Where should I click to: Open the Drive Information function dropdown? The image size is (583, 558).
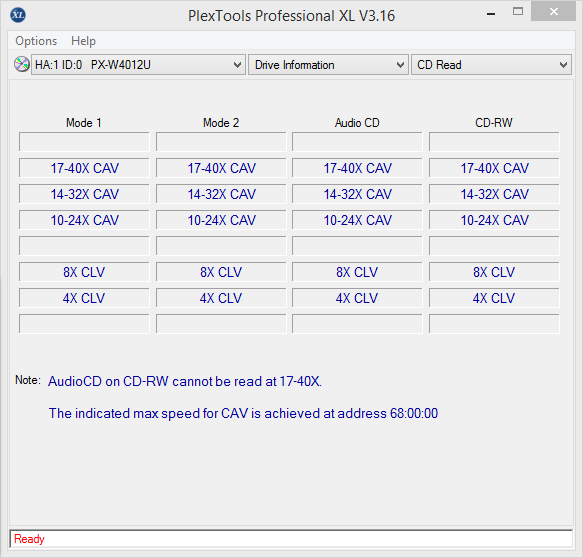[328, 65]
